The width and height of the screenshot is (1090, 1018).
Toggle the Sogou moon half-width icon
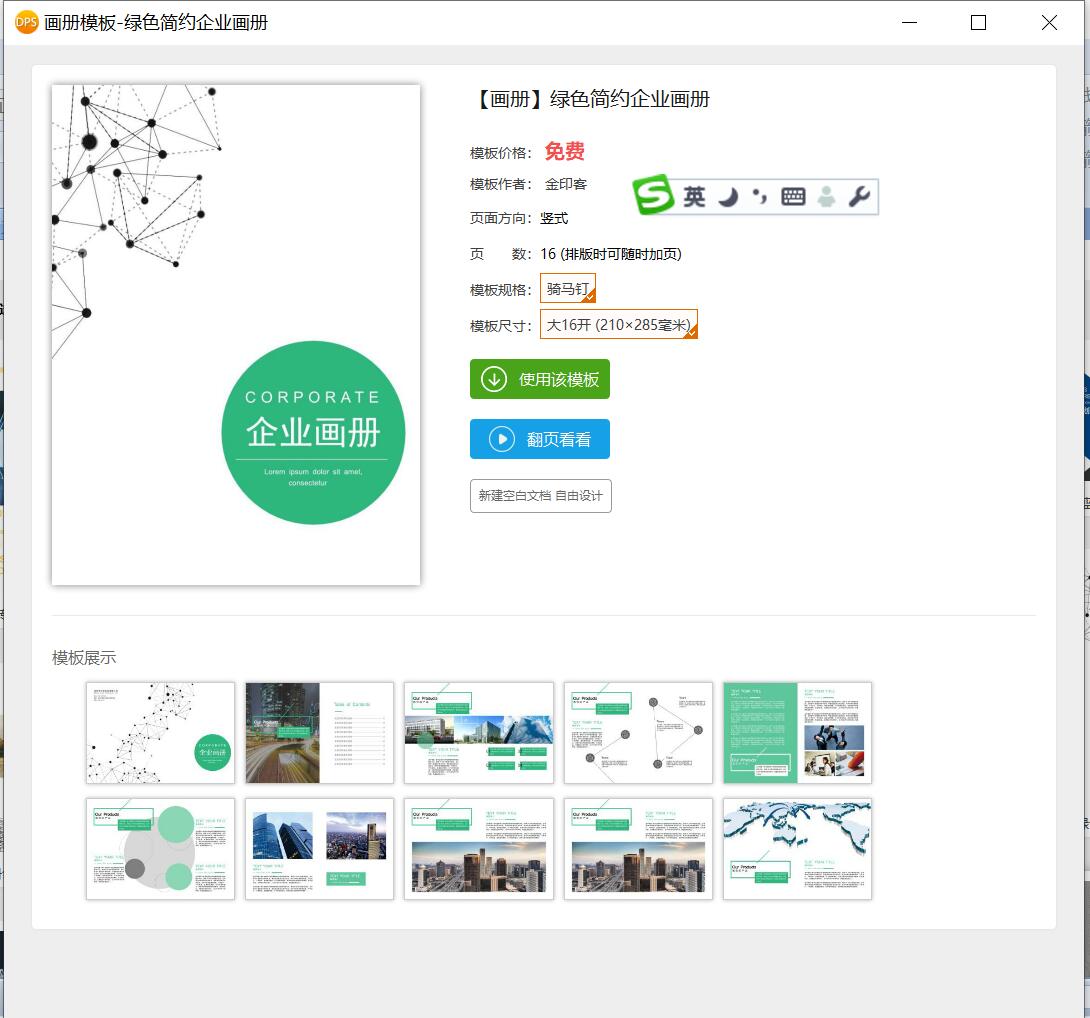(728, 197)
